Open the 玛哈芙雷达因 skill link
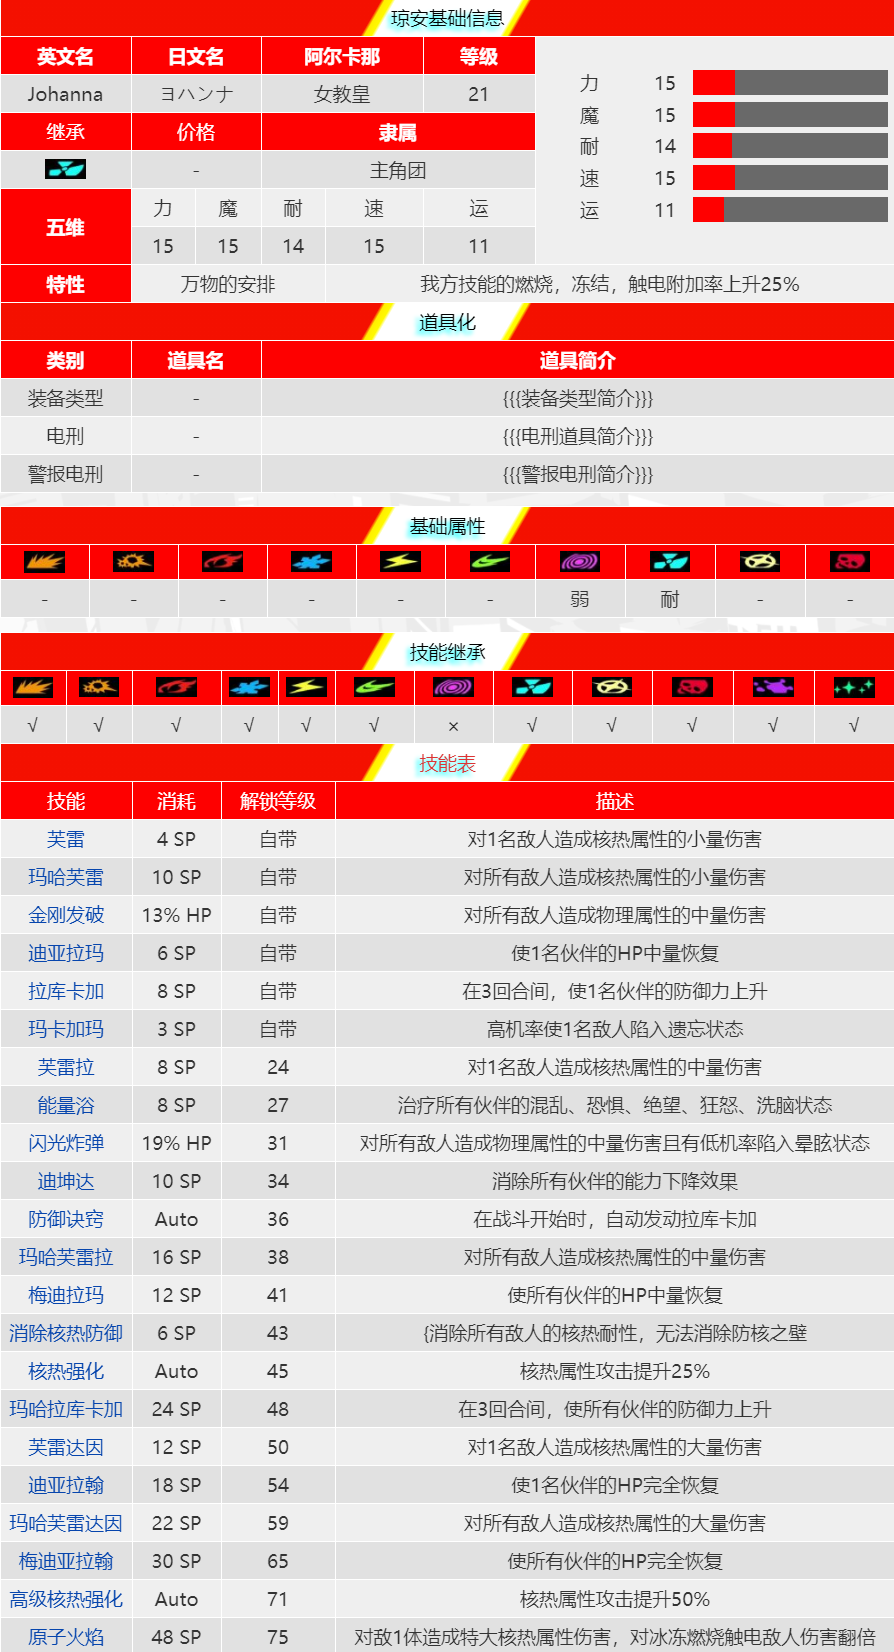 click(x=66, y=1523)
